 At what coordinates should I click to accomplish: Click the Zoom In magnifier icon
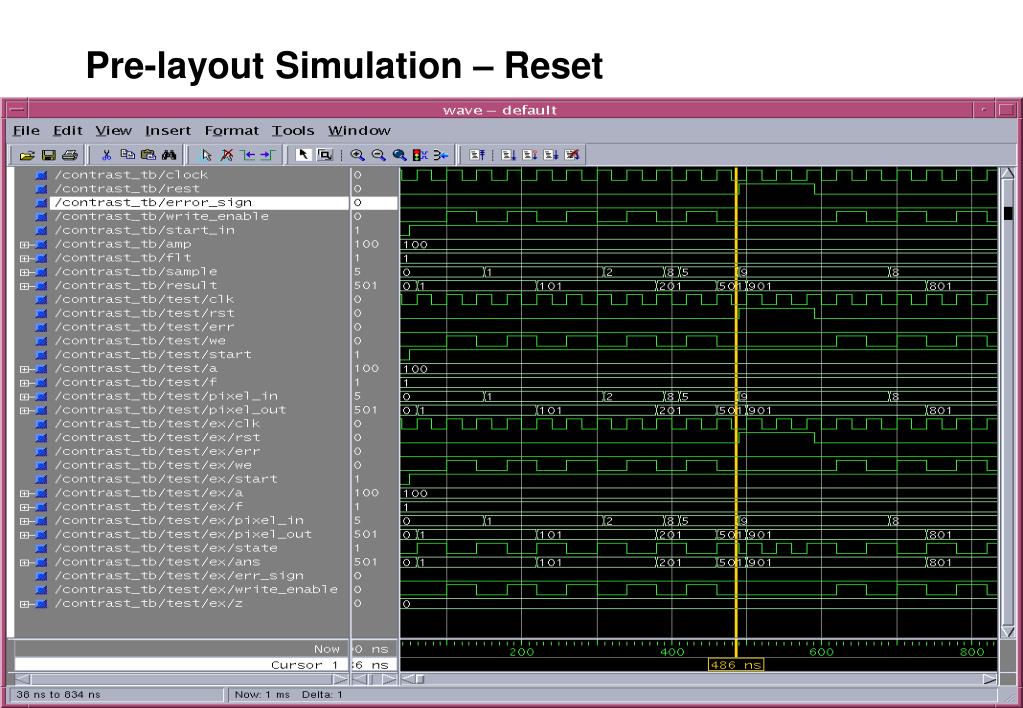tap(357, 155)
